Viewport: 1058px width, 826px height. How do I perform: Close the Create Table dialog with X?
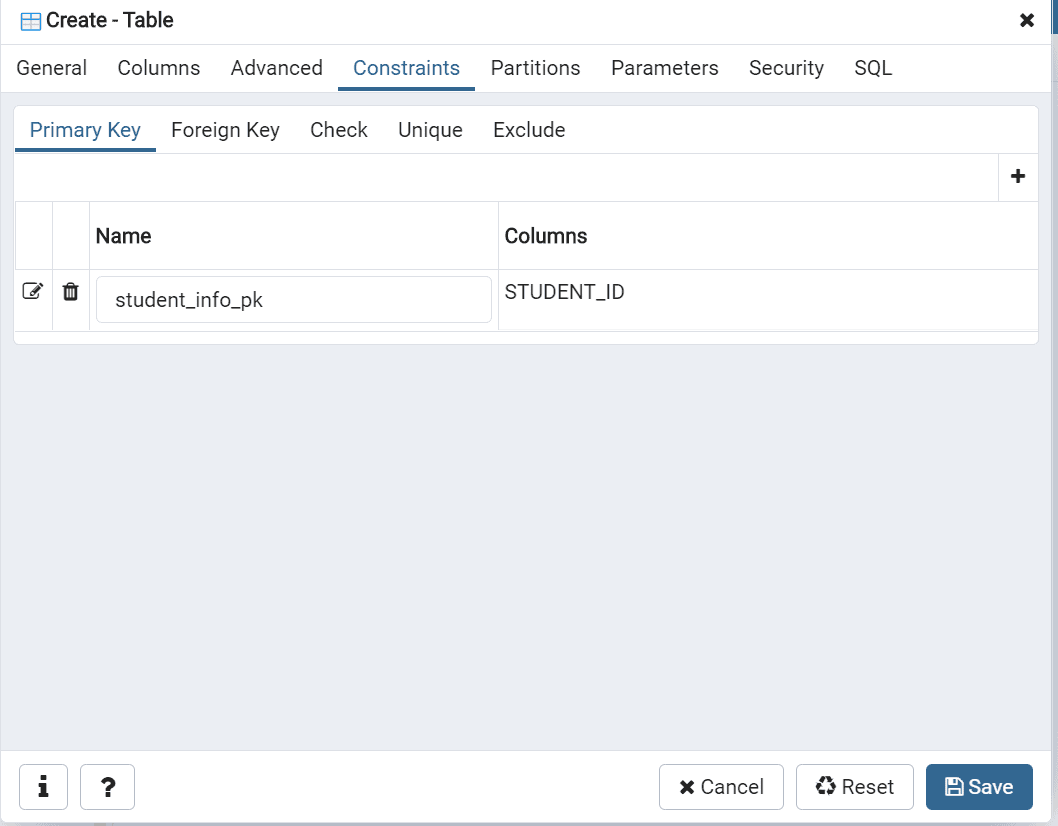1027,20
